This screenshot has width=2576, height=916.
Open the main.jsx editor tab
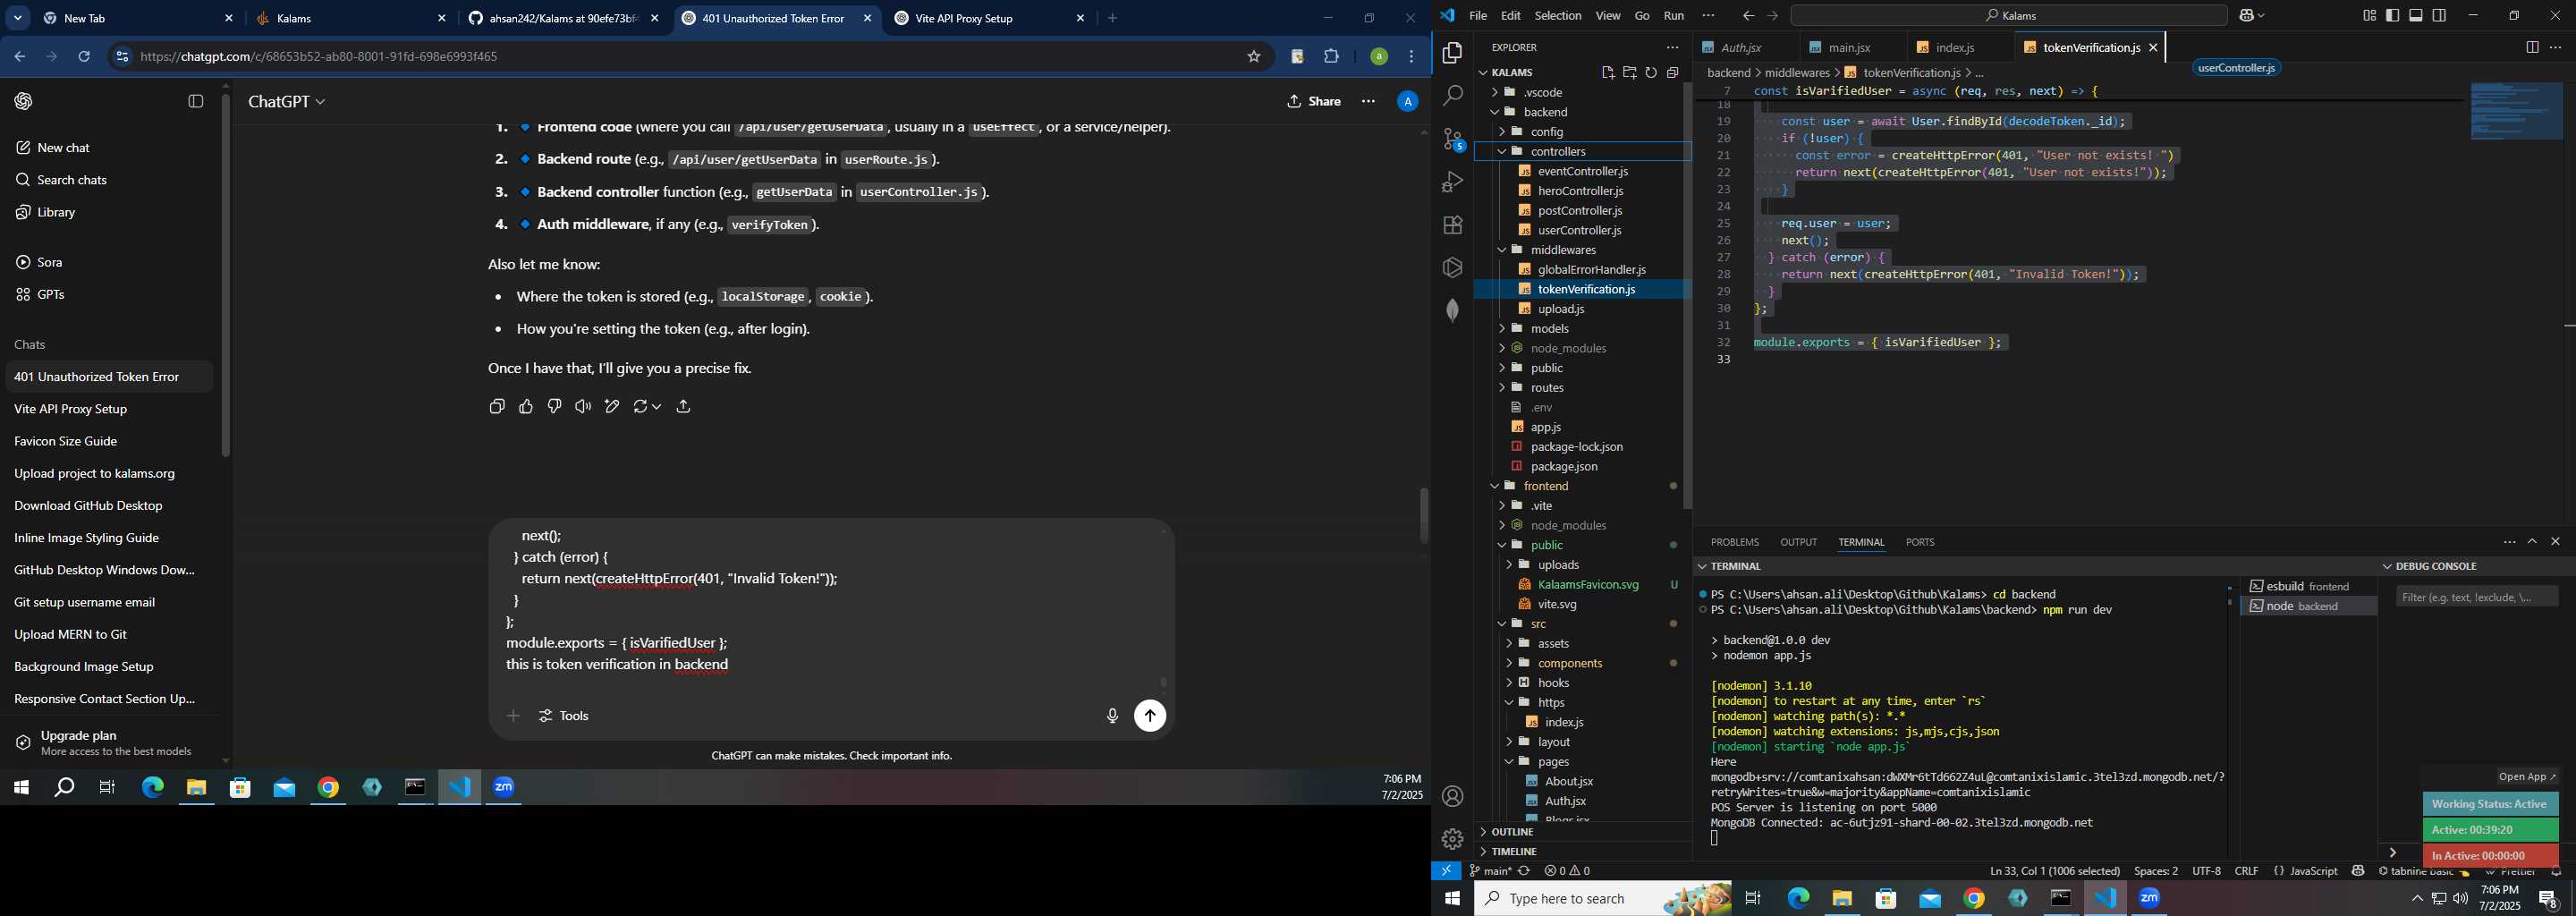point(1849,48)
